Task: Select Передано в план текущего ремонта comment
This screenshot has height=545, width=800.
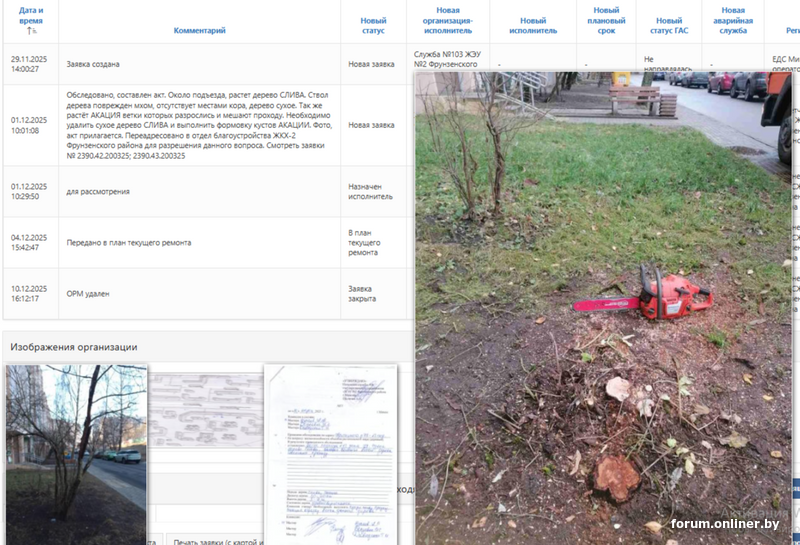Action: point(129,243)
